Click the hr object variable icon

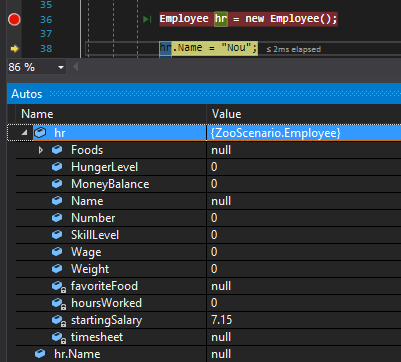coord(40,133)
